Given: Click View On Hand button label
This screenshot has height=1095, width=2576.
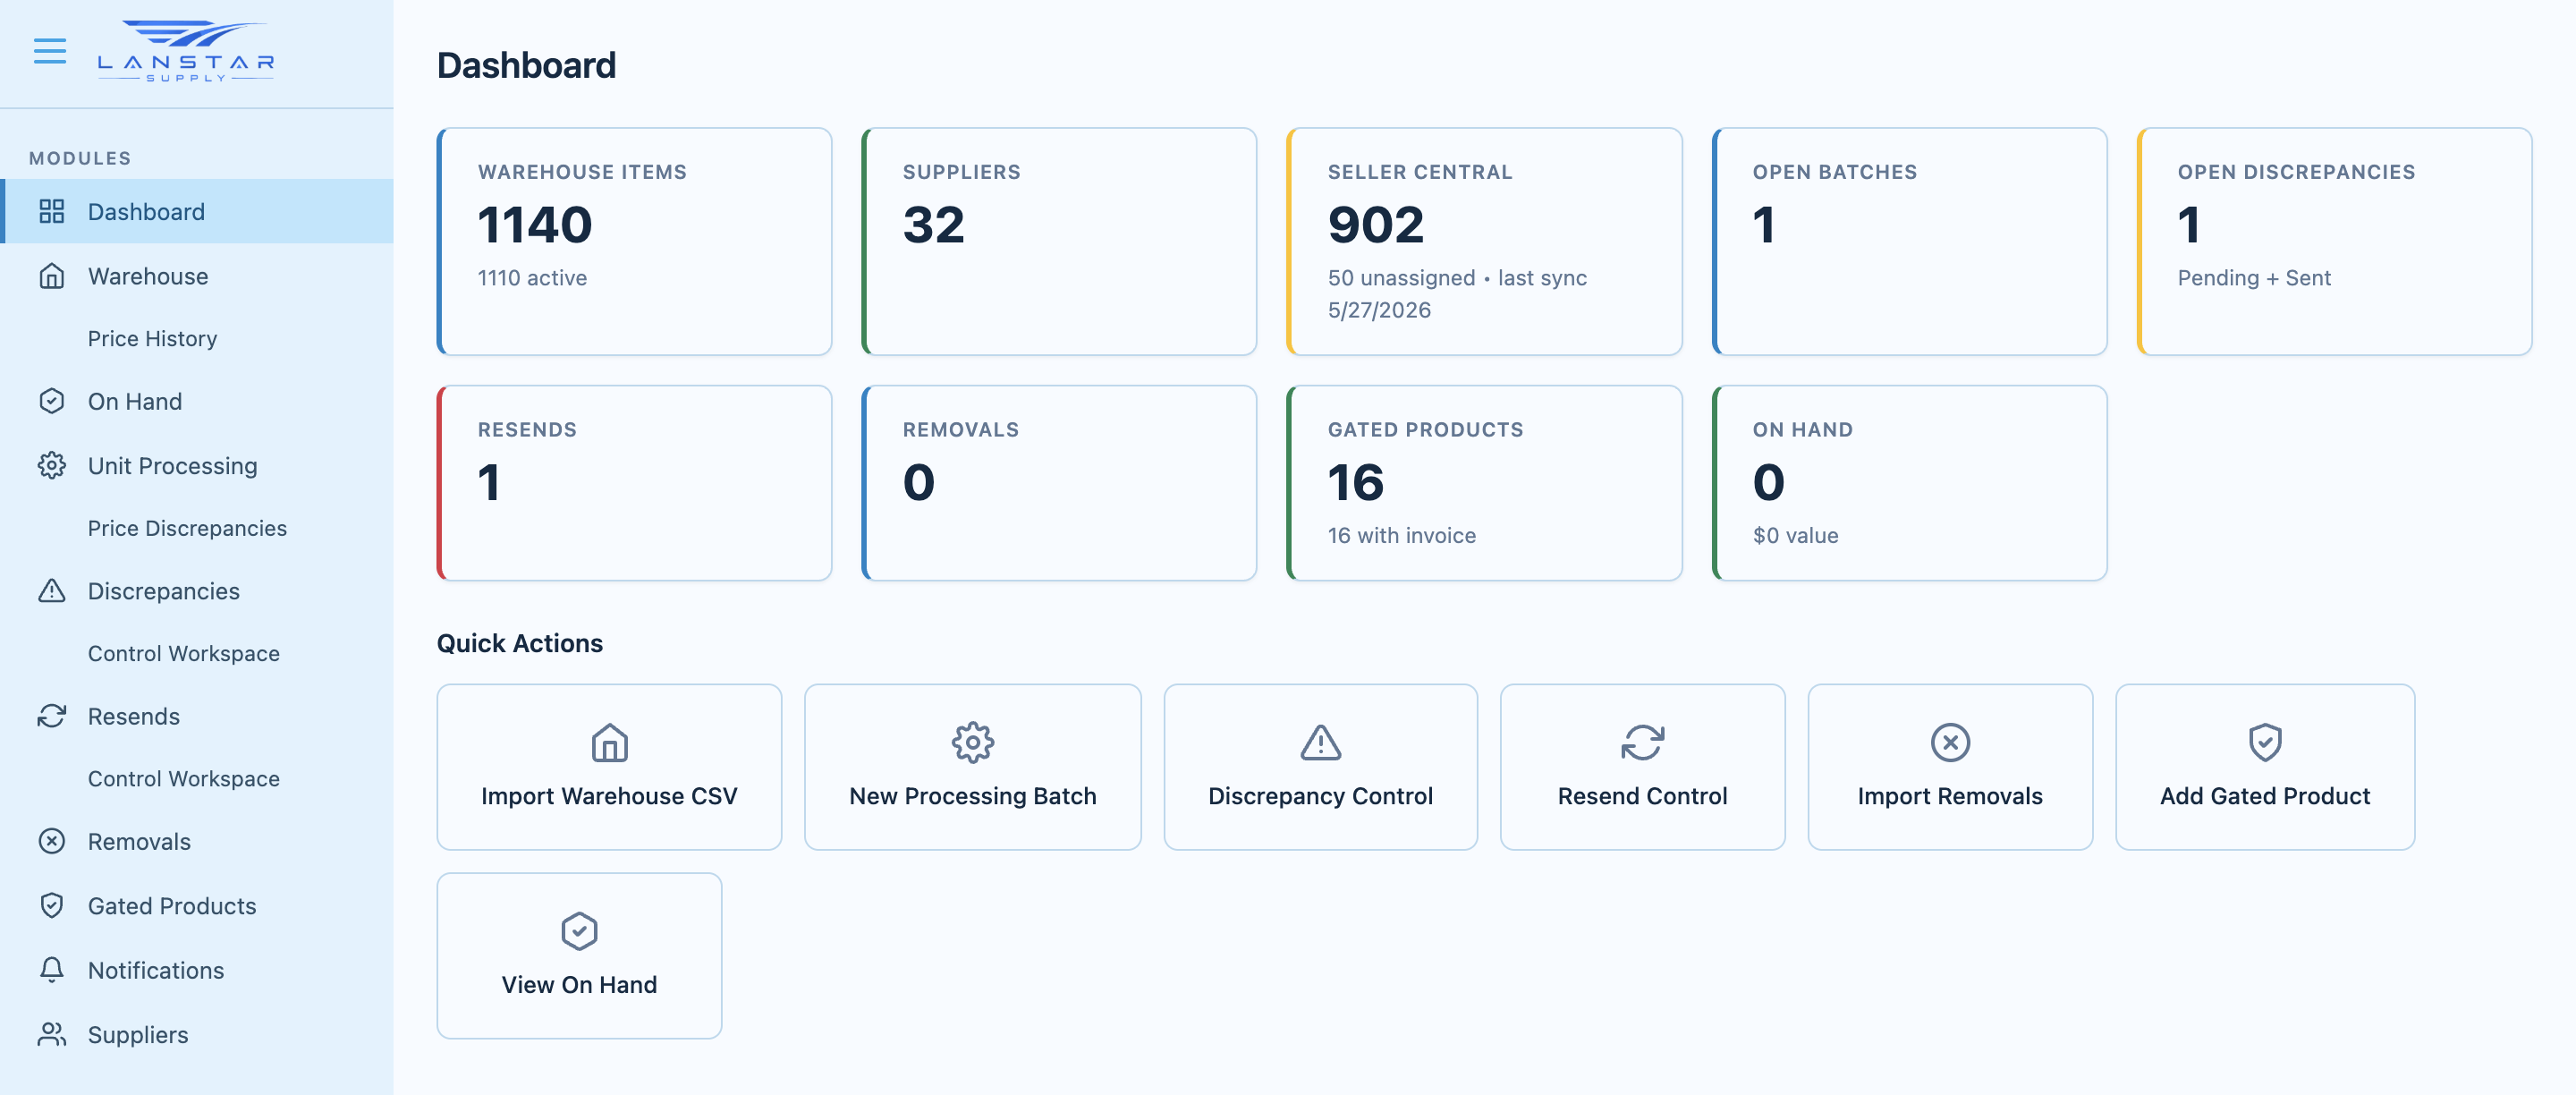Looking at the screenshot, I should pos(579,985).
